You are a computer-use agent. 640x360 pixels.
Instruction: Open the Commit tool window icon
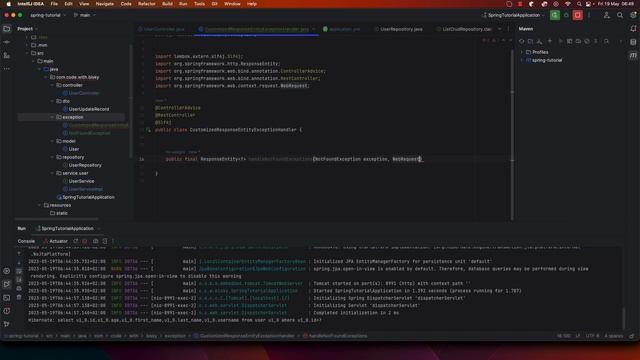pos(7,42)
